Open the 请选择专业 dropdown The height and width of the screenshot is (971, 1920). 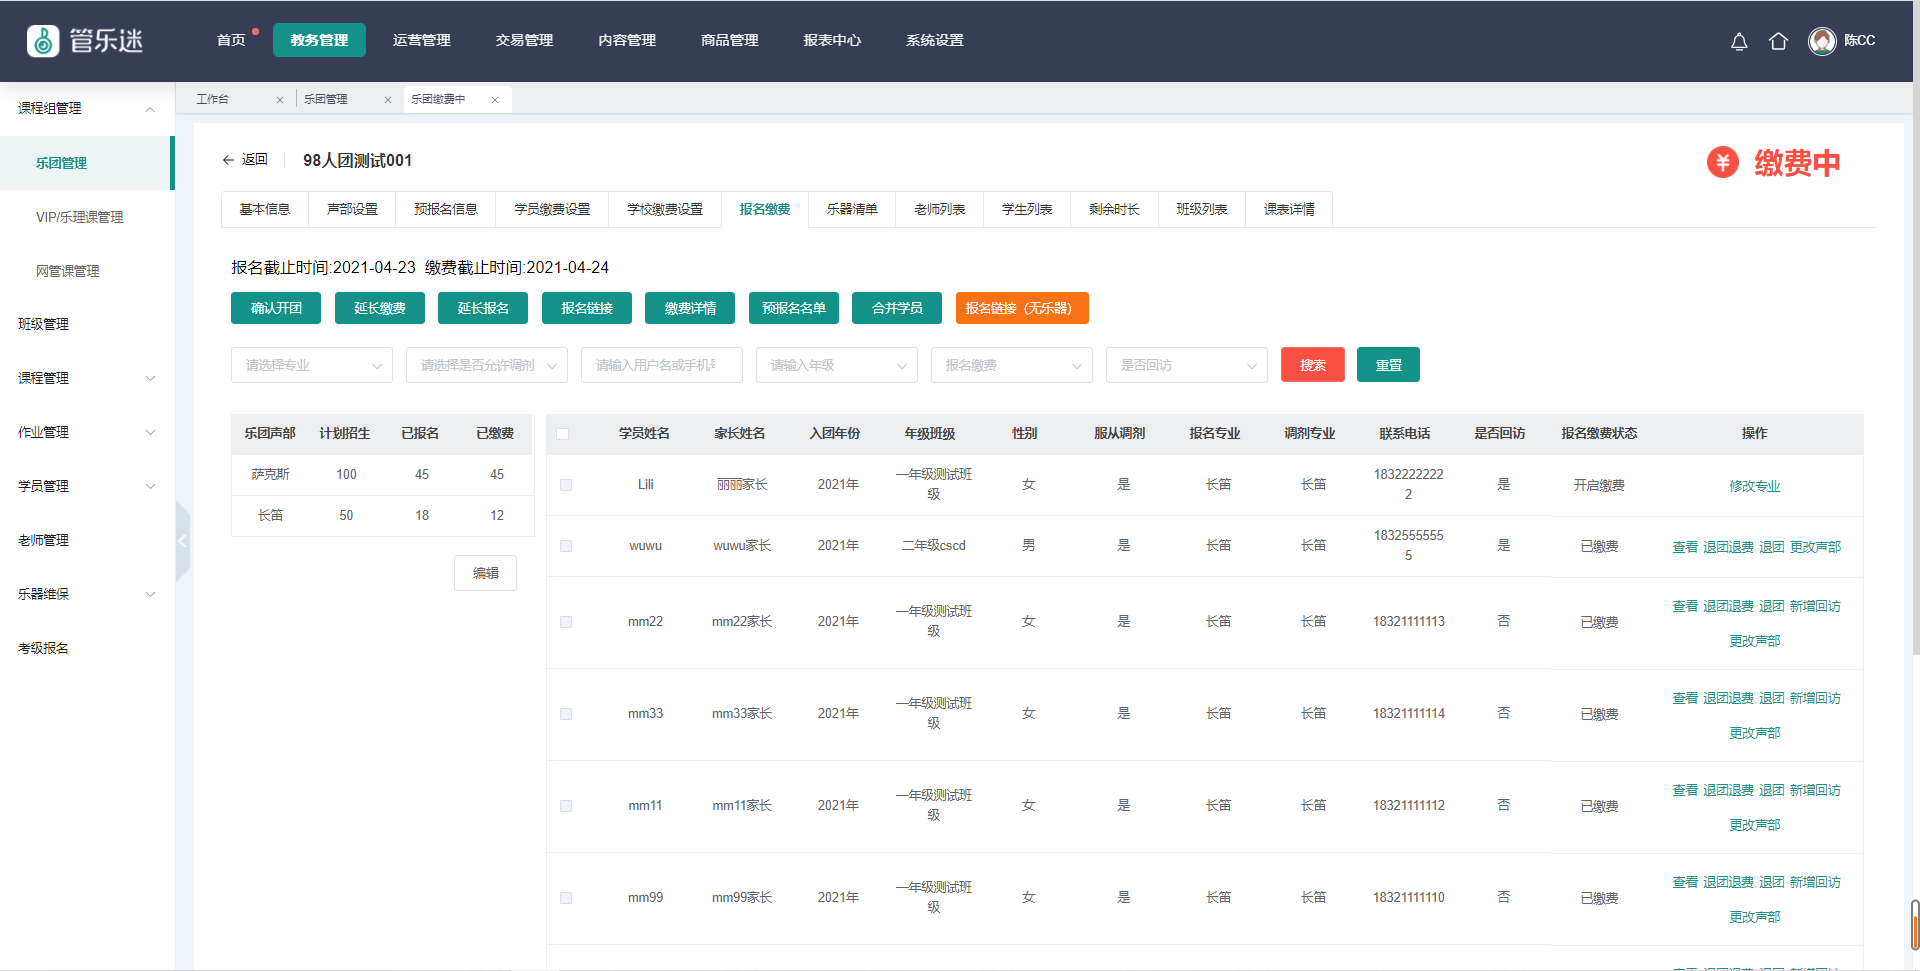pos(312,365)
